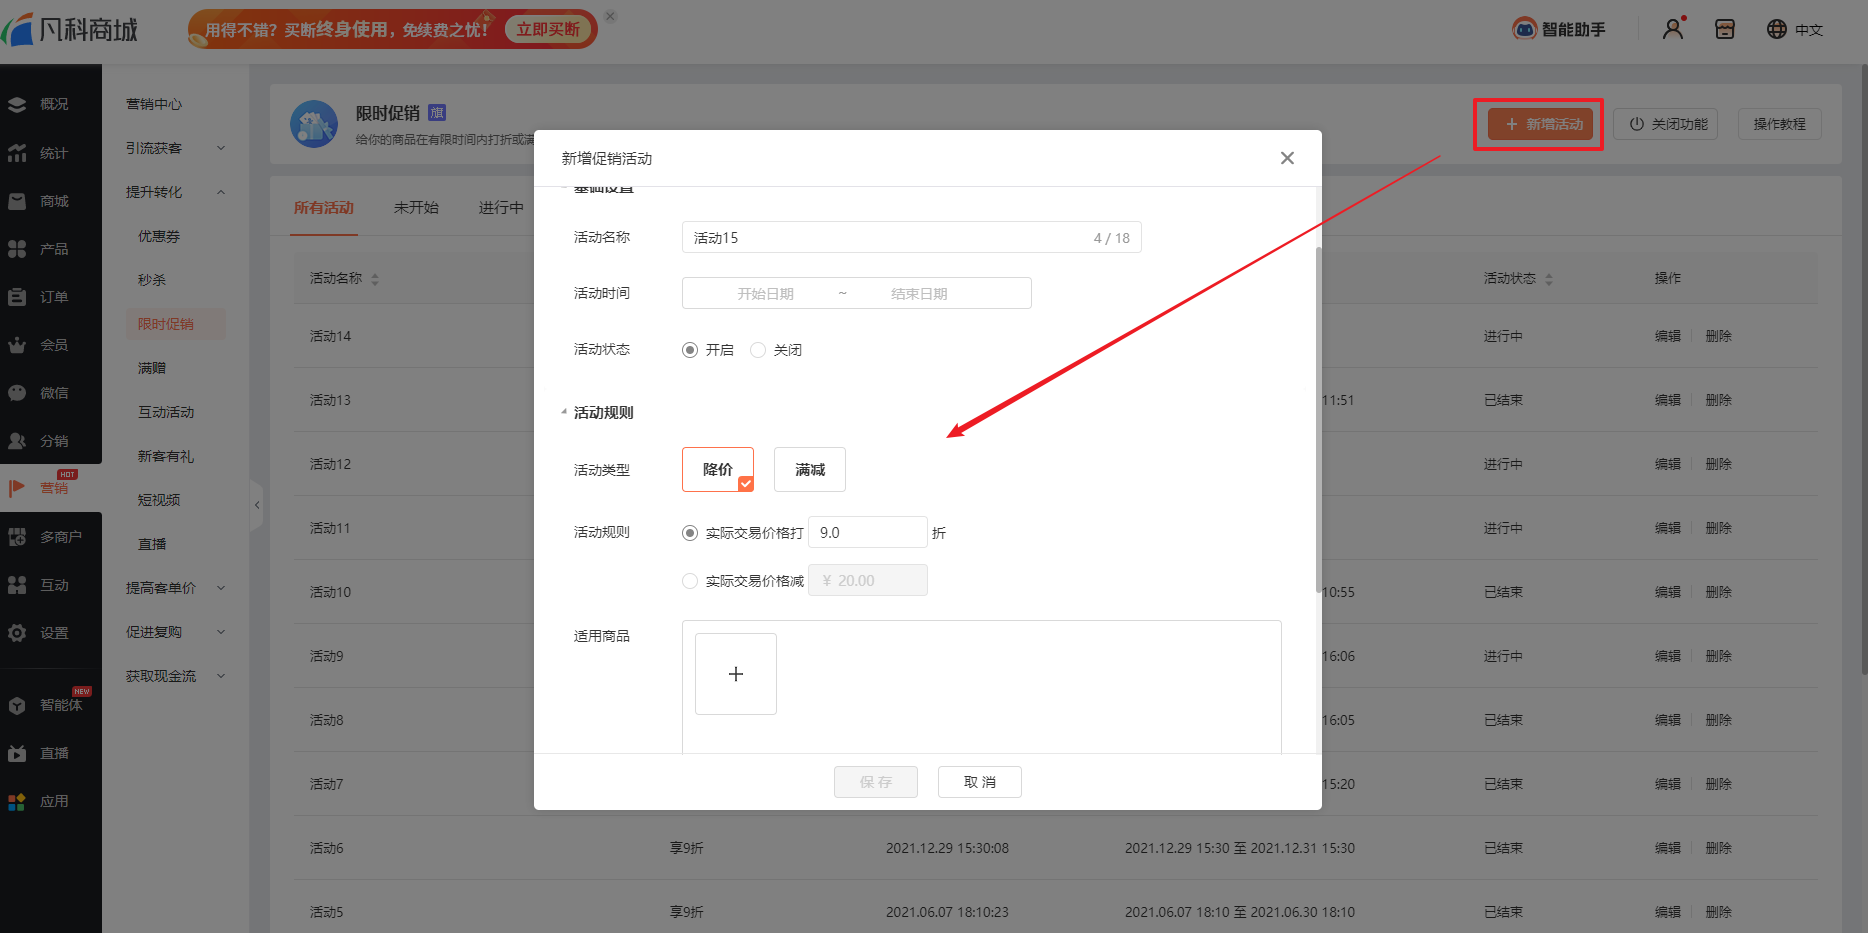Click plus icon to add applicable products
1868x933 pixels.
(736, 674)
